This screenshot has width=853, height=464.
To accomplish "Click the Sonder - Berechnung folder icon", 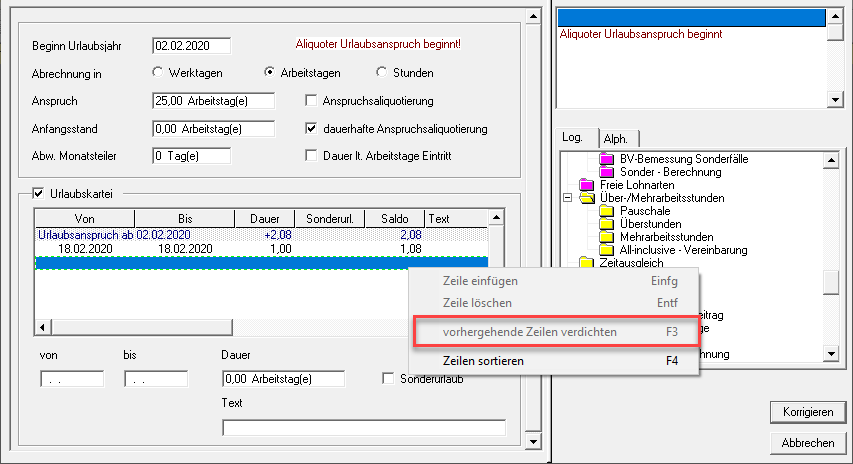I will tap(607, 172).
